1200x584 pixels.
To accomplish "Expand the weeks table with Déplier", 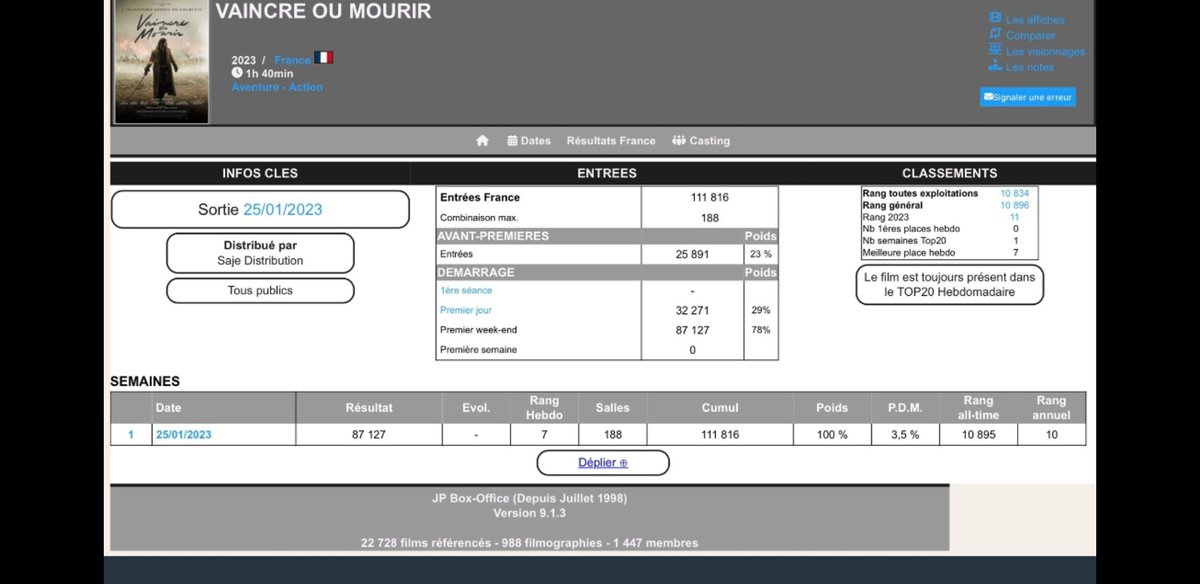I will 603,463.
